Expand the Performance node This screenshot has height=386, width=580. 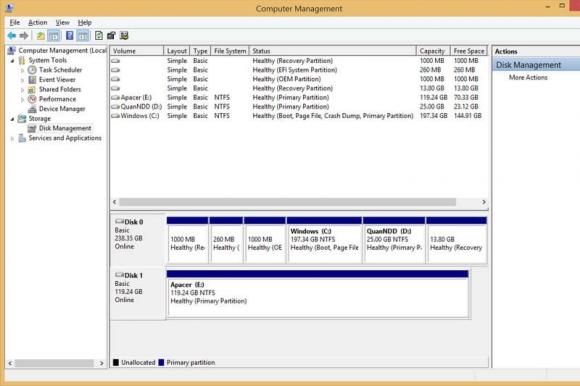coord(23,99)
